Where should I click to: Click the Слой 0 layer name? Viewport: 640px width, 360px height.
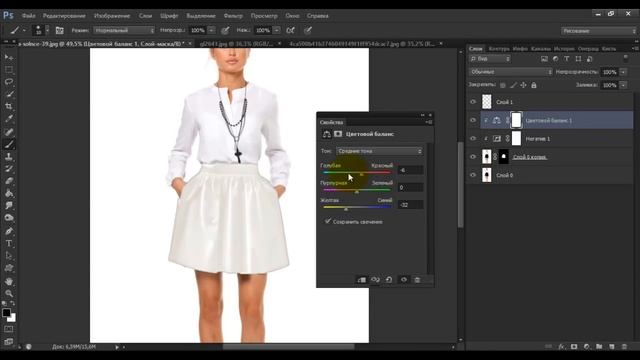504,175
